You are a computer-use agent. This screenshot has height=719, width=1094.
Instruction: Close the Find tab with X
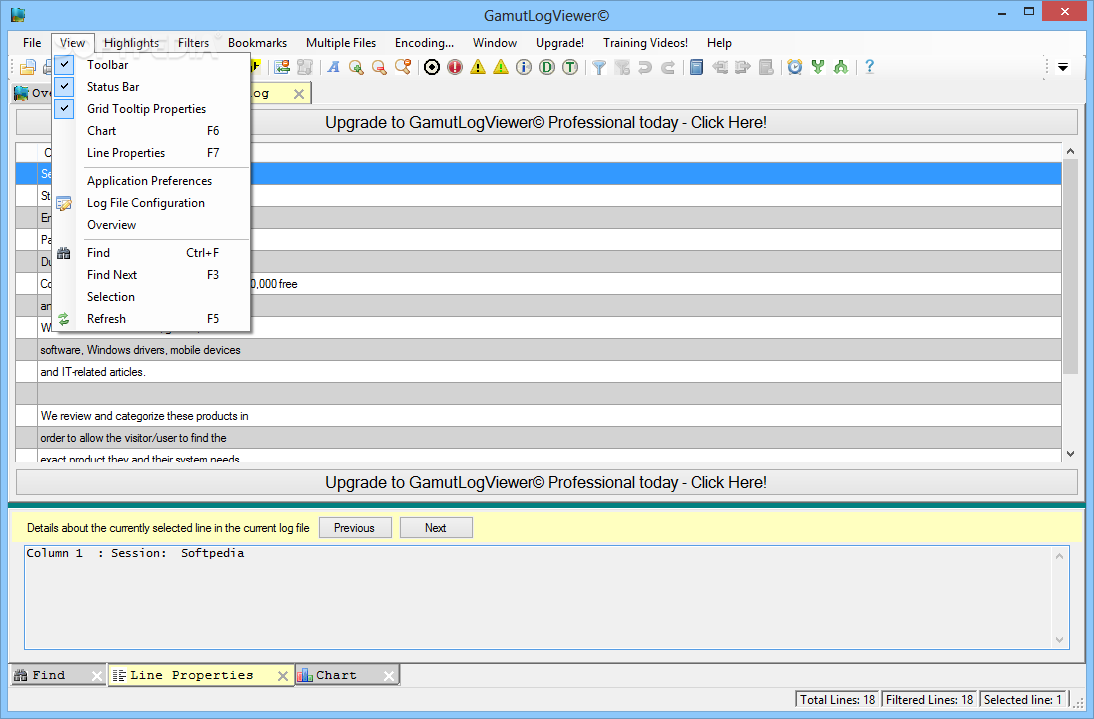pyautogui.click(x=97, y=676)
